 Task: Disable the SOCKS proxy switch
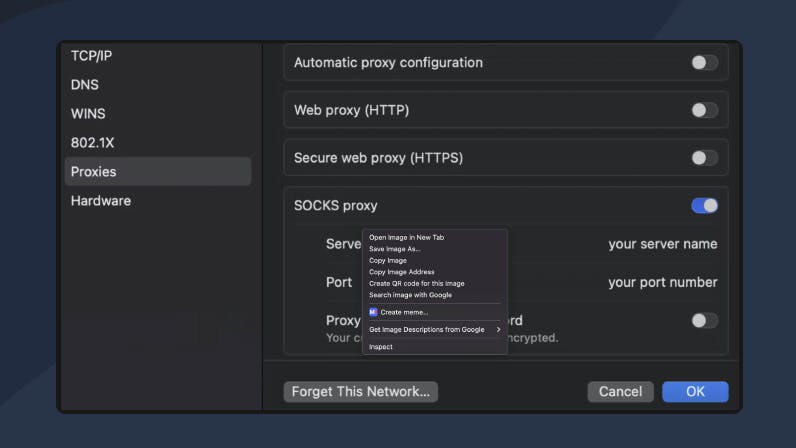click(704, 206)
